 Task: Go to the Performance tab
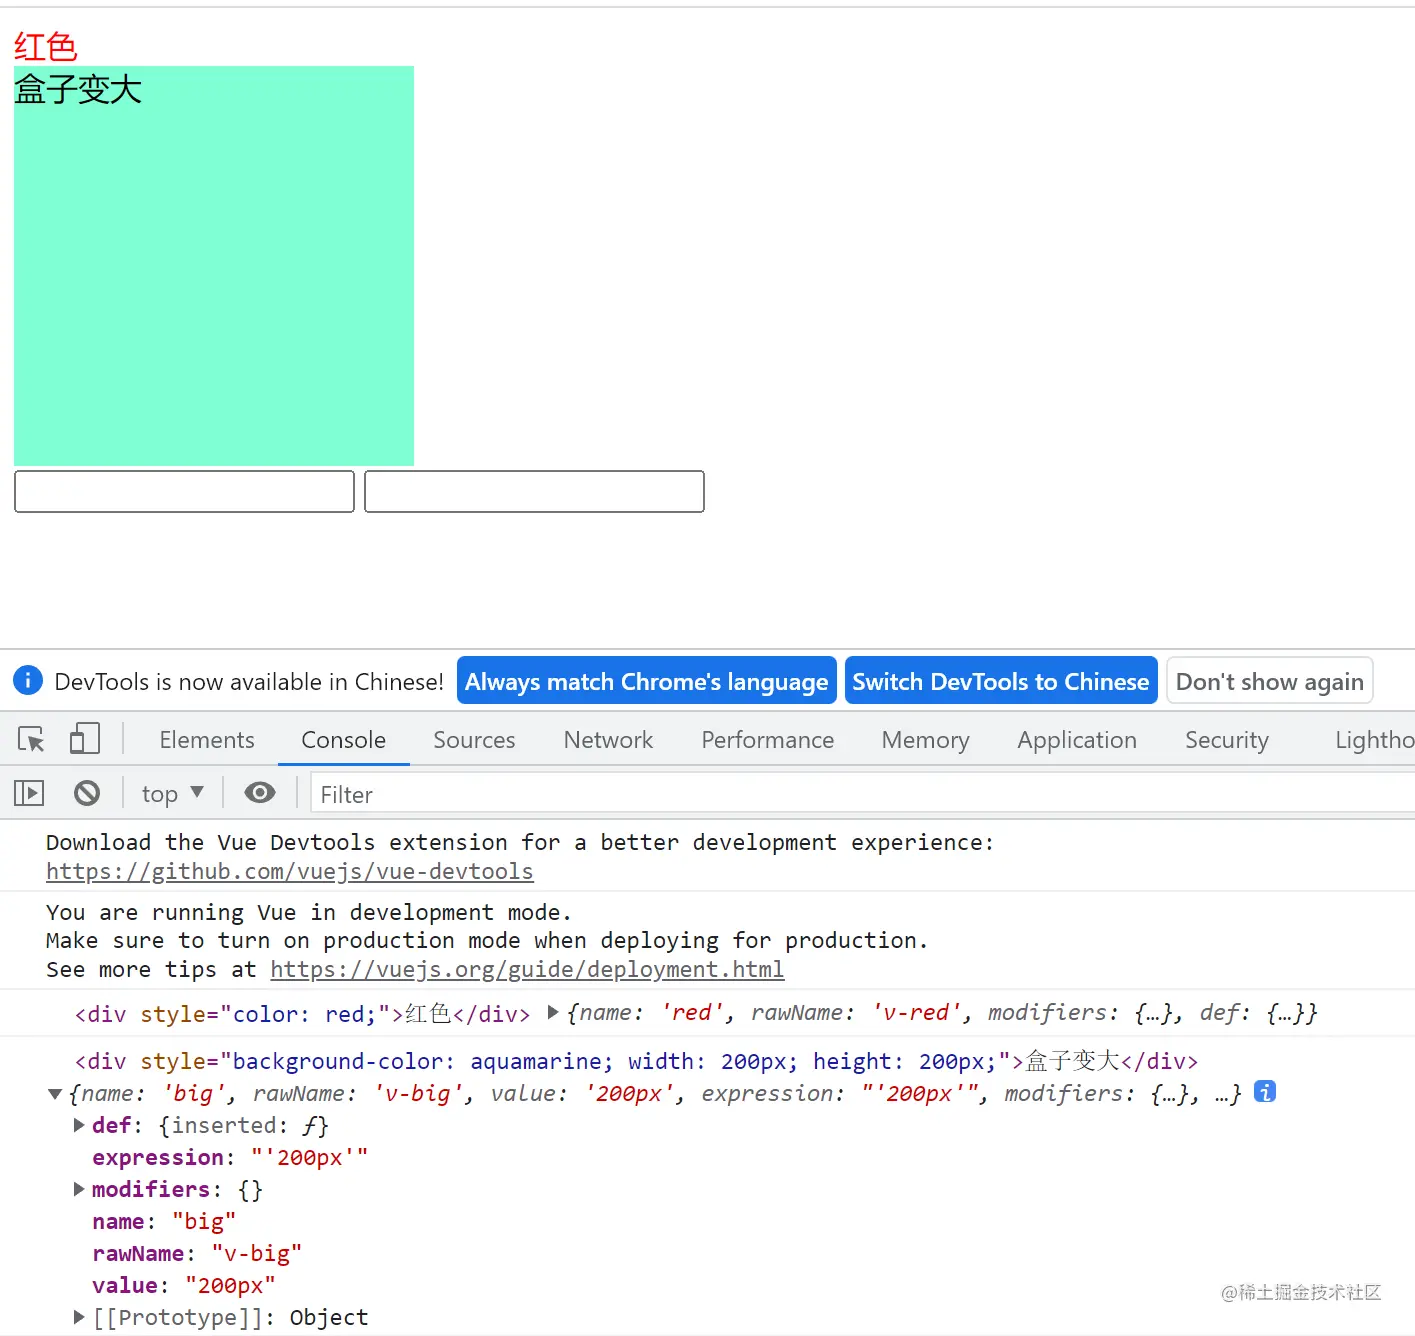[x=768, y=740]
